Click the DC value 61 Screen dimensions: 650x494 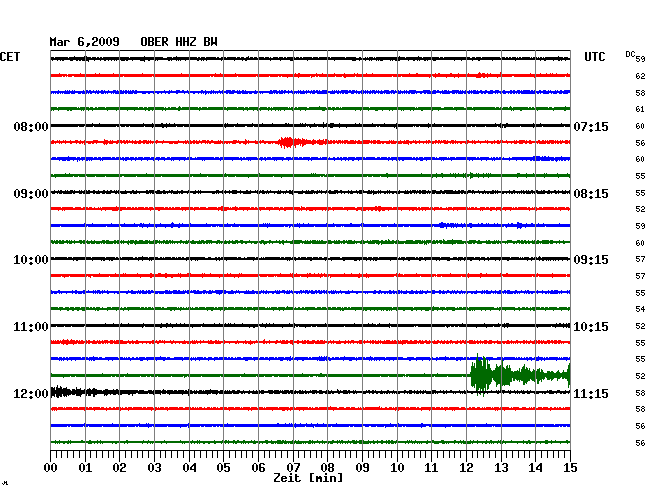tap(640, 109)
